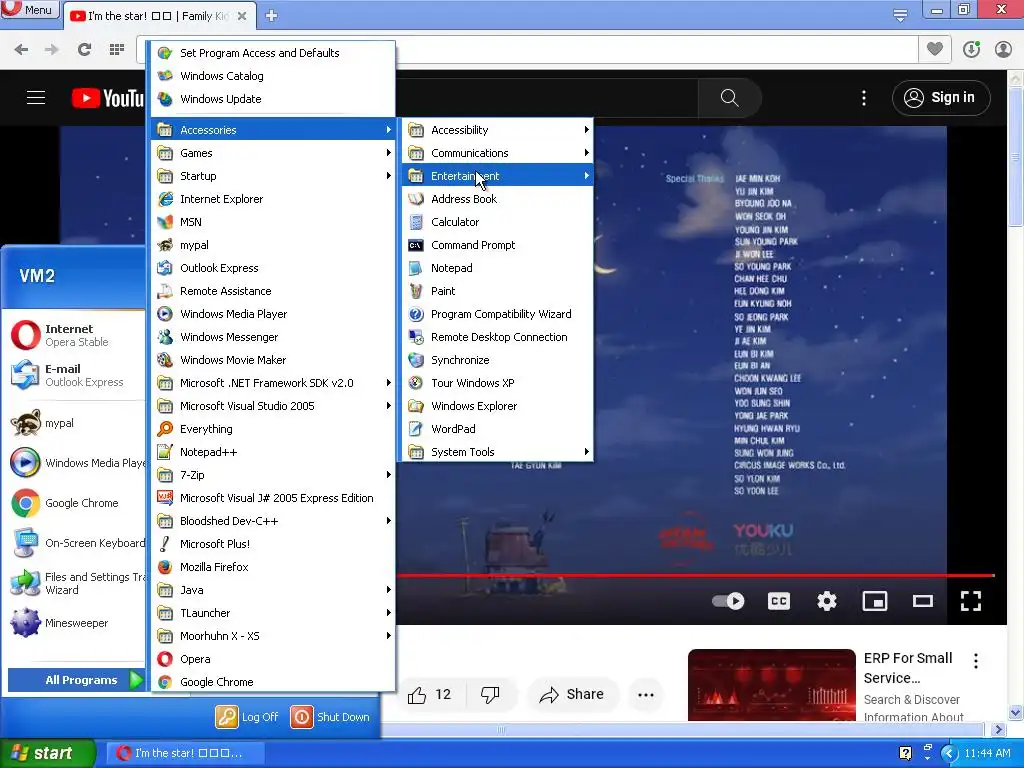The width and height of the screenshot is (1024, 768).
Task: Expand Microsoft Visual Studio 2005 folder
Action: [273, 406]
